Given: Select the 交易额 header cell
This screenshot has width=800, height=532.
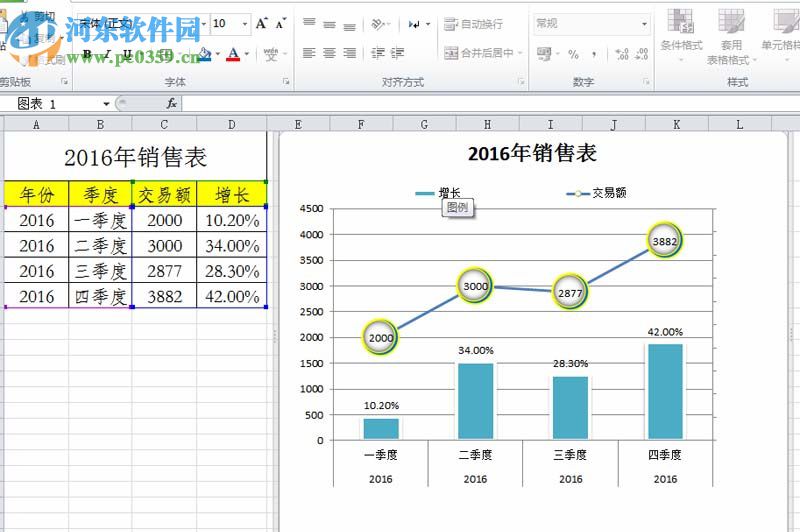Looking at the screenshot, I should tap(164, 194).
